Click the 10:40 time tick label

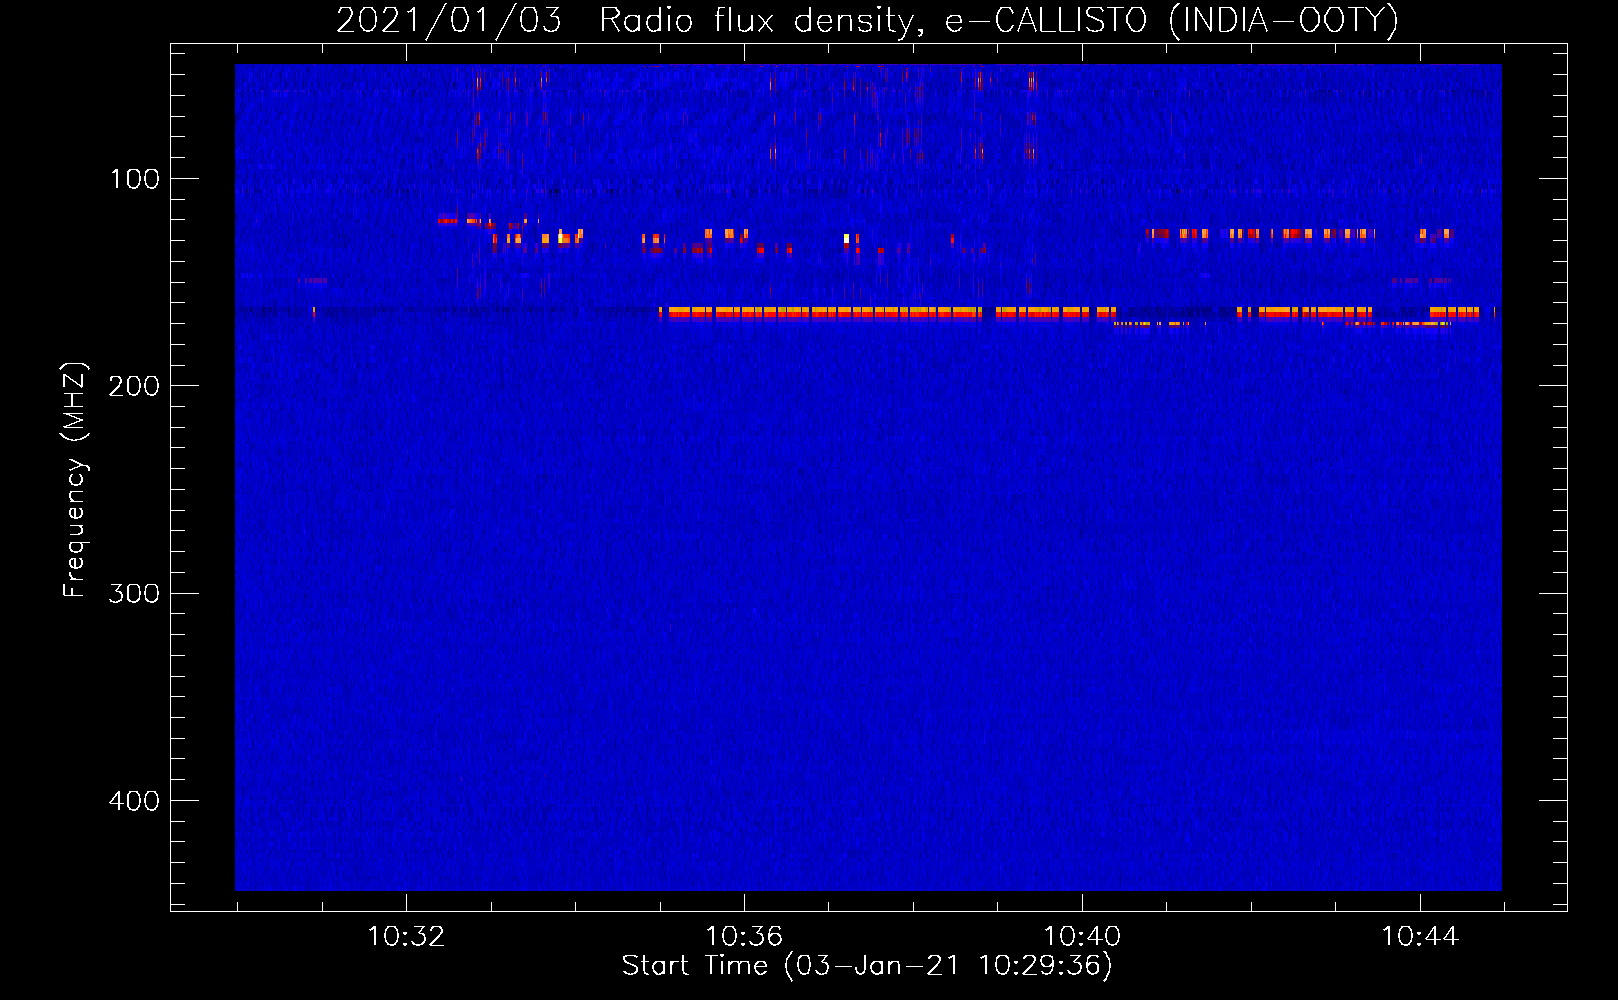[x=1082, y=937]
